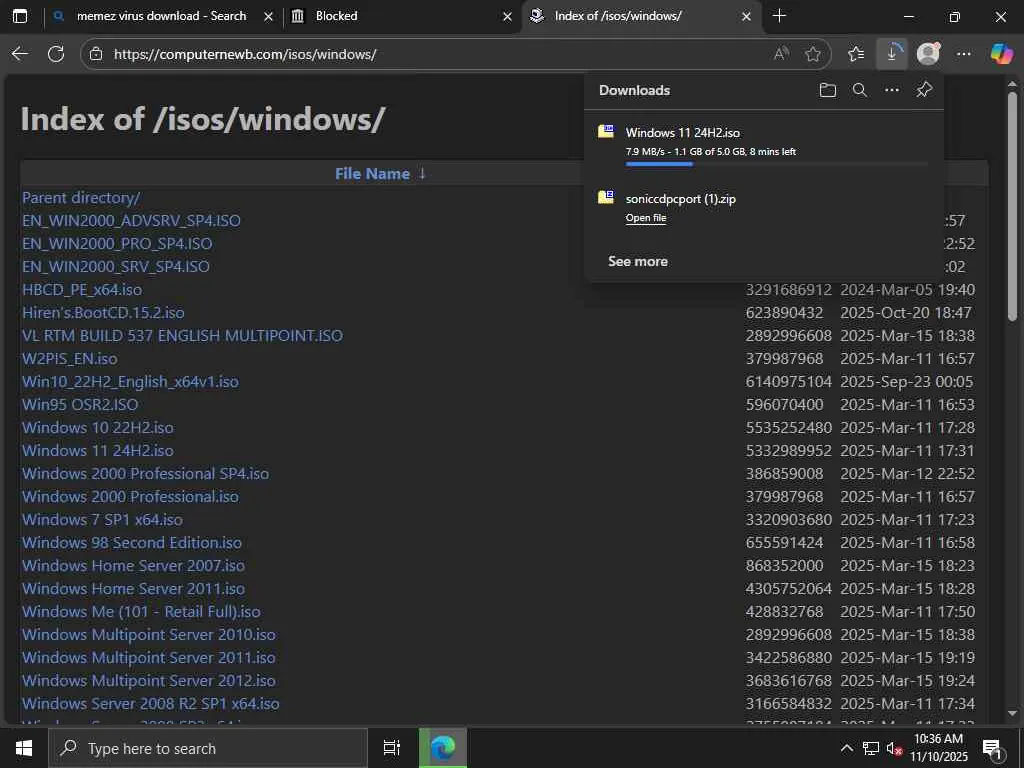
Task: Click the Type here to search box
Action: (209, 748)
